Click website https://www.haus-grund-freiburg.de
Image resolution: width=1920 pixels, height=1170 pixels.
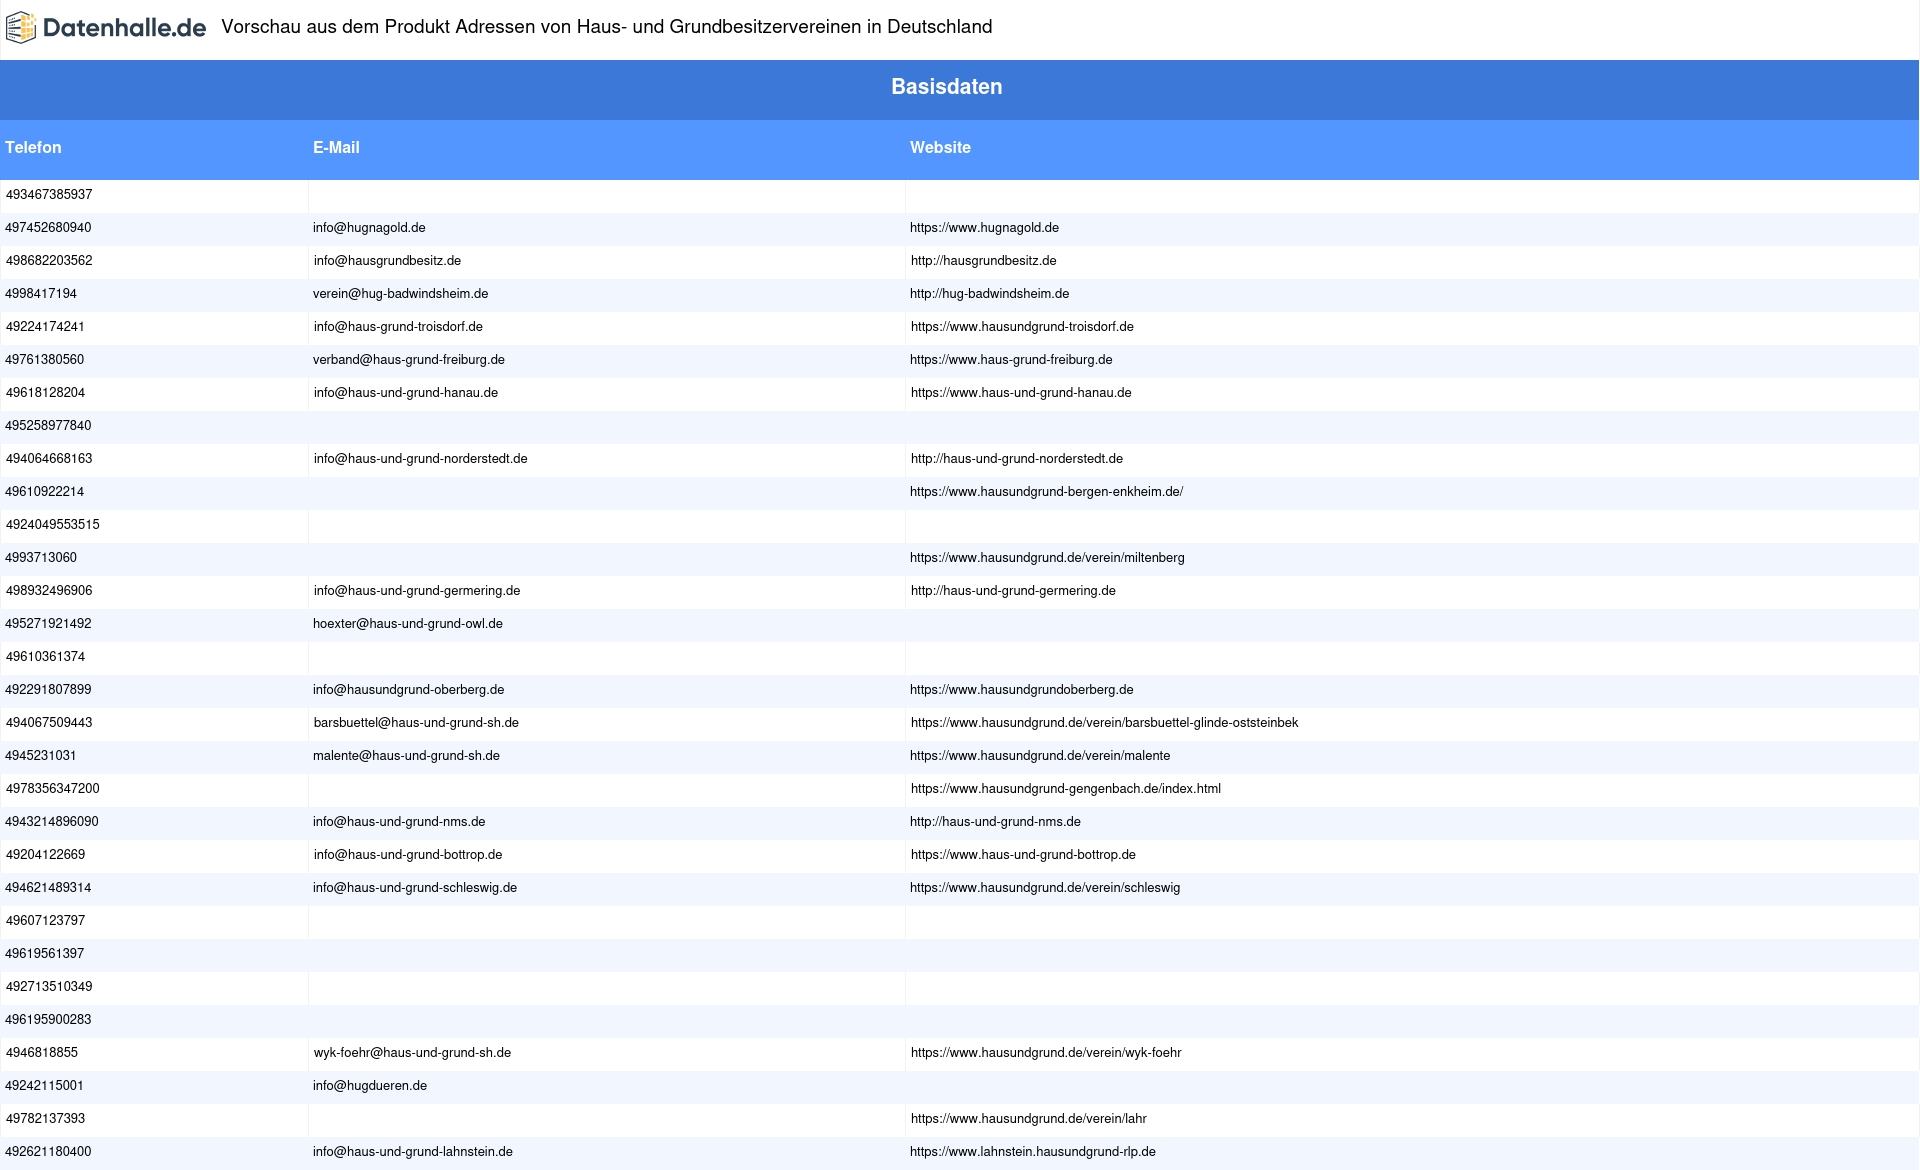point(1011,360)
